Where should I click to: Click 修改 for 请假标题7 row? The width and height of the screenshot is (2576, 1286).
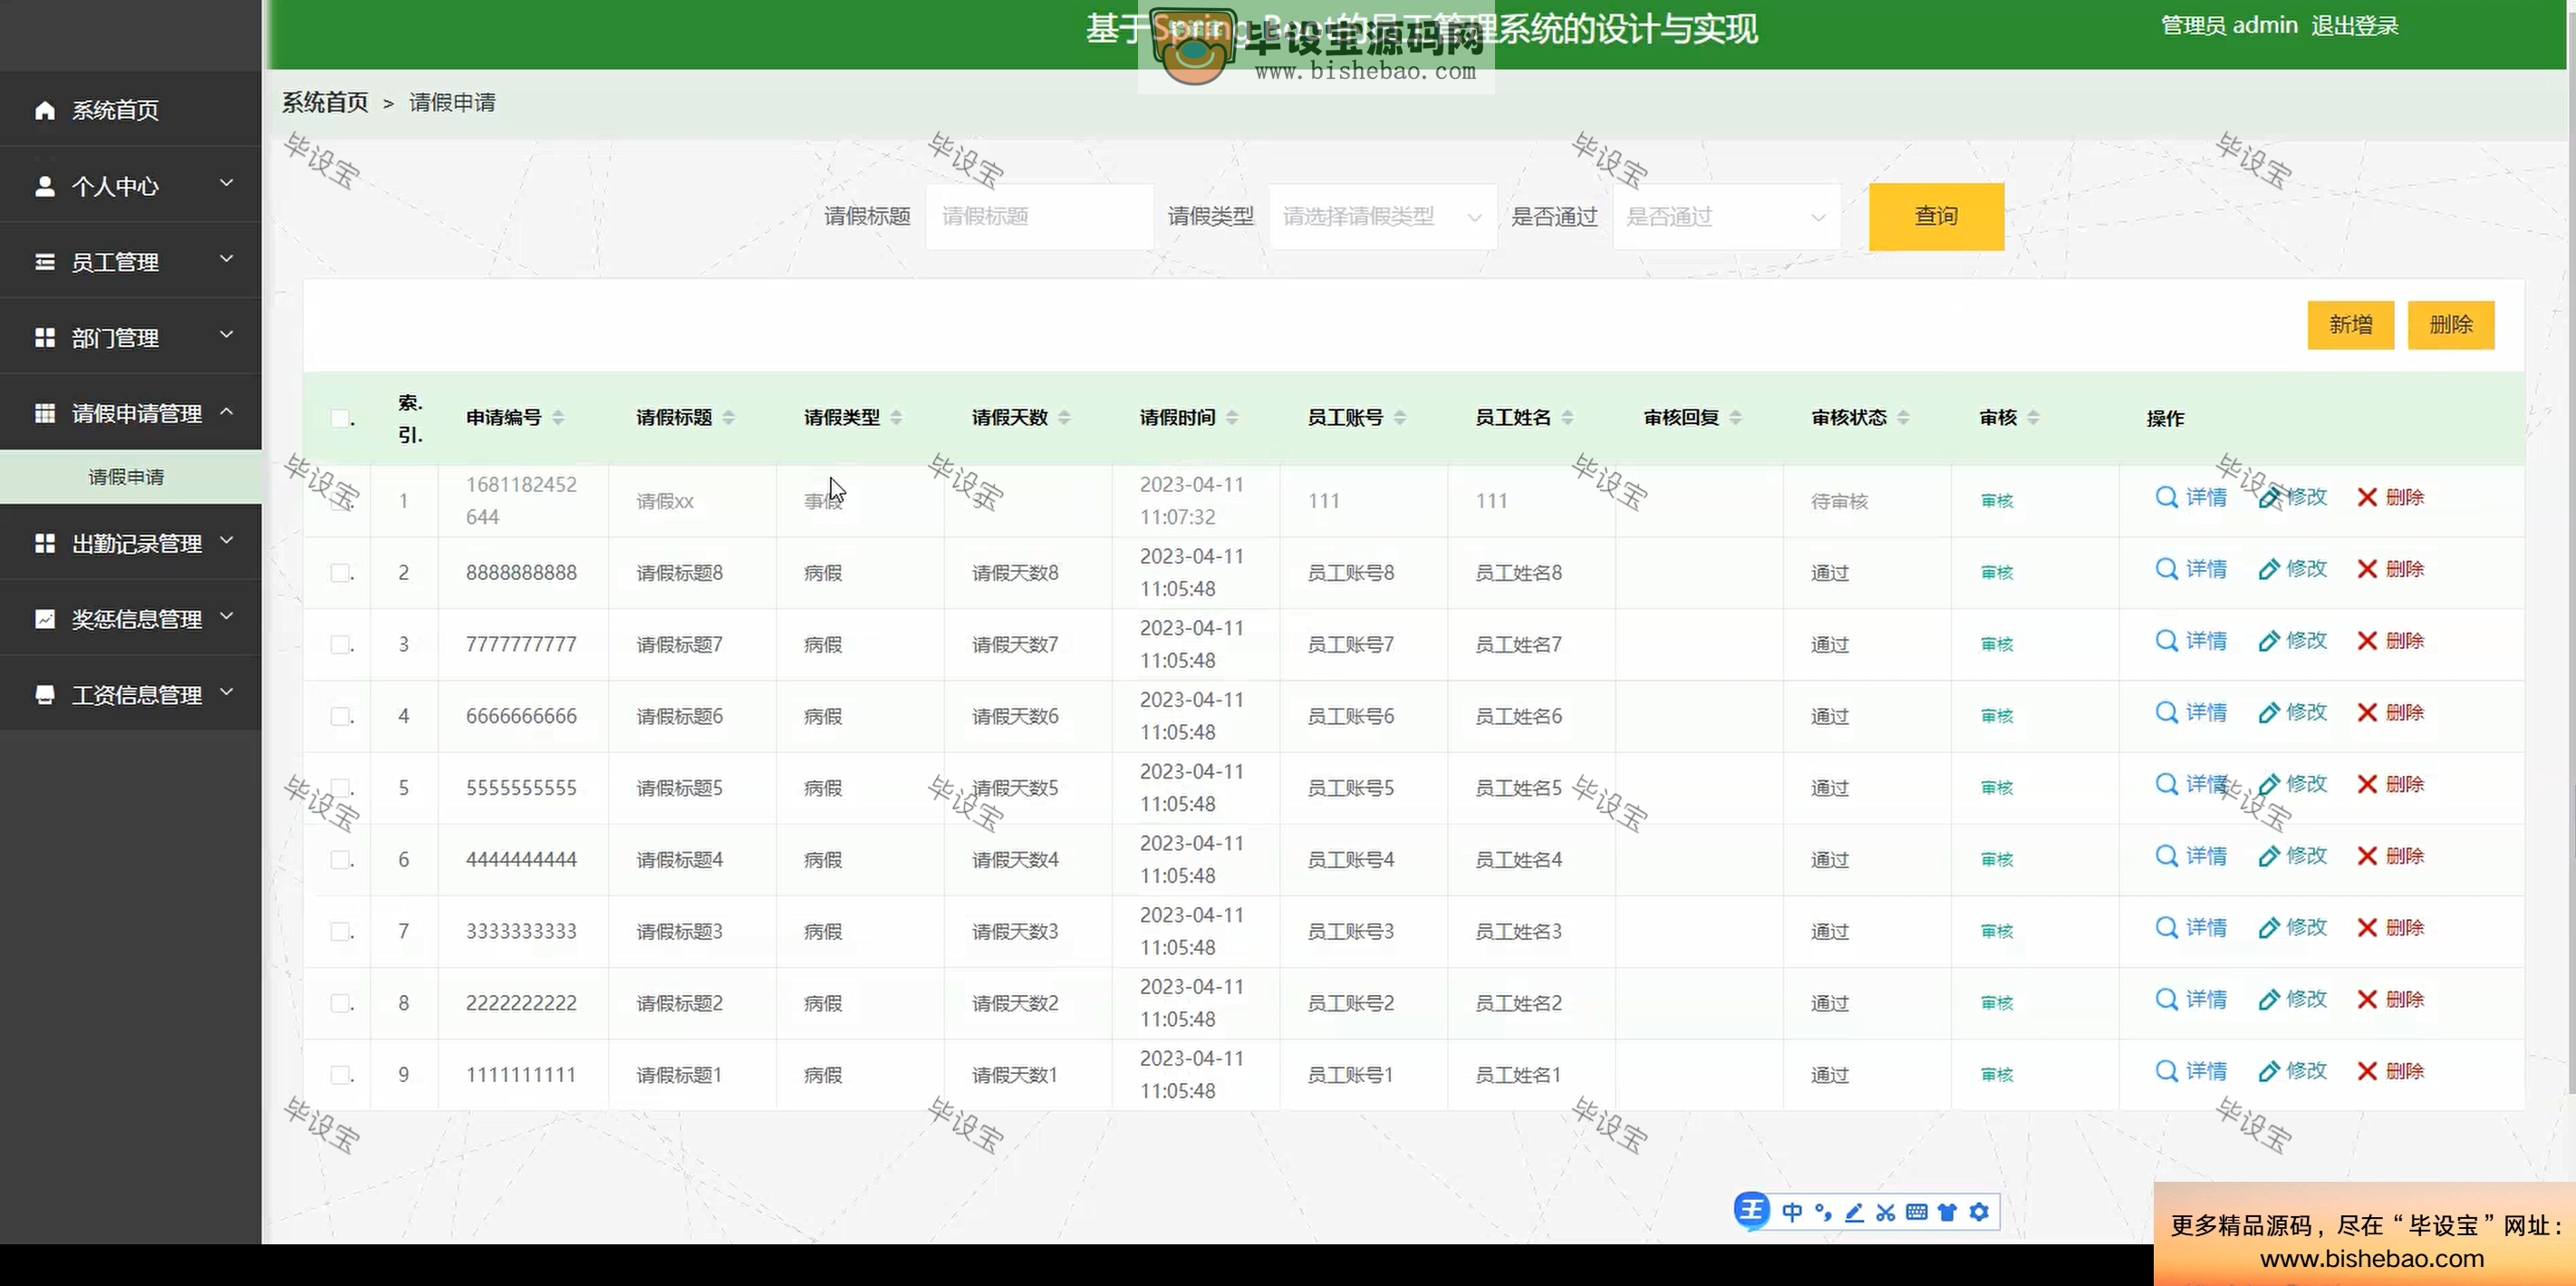[2292, 641]
